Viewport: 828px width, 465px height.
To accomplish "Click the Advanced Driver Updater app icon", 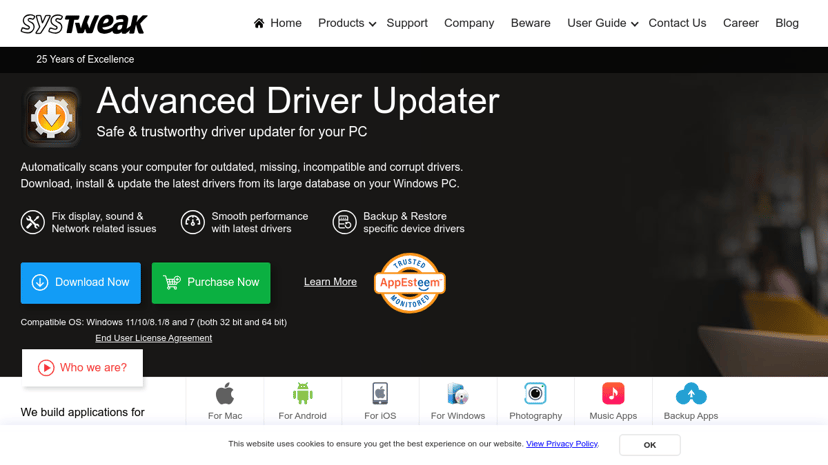I will 51,117.
